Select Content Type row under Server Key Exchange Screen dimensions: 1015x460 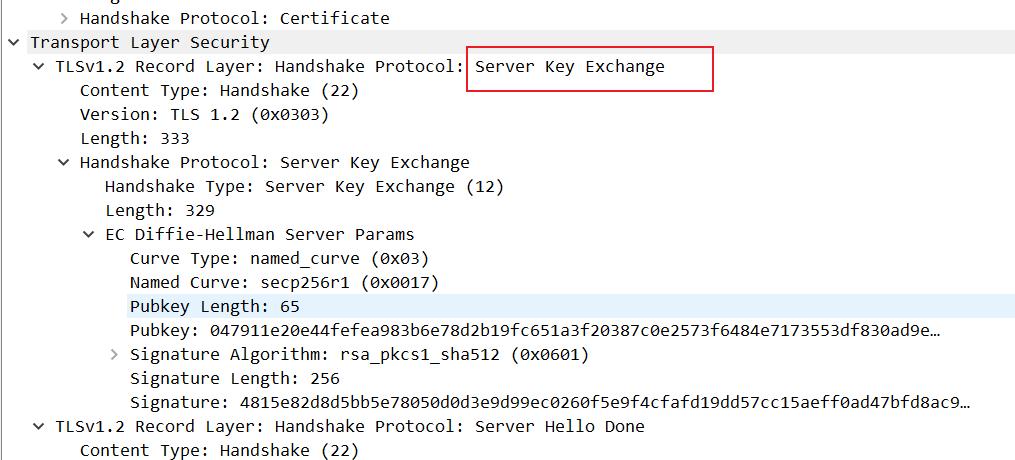[219, 90]
